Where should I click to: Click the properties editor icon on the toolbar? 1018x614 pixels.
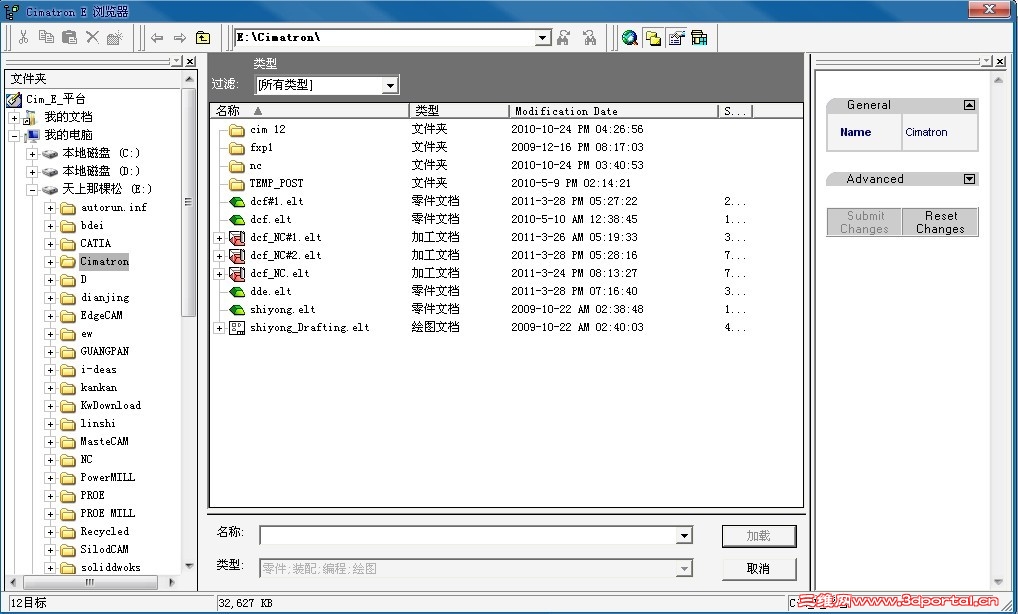tap(676, 38)
